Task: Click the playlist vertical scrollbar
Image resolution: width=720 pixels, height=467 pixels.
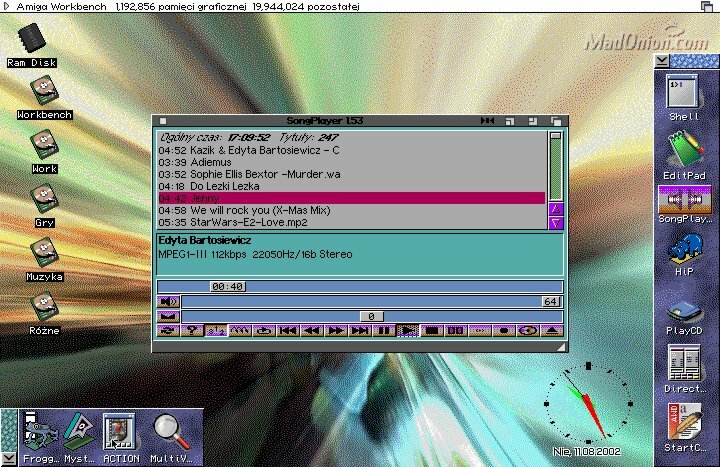Action: [556, 166]
